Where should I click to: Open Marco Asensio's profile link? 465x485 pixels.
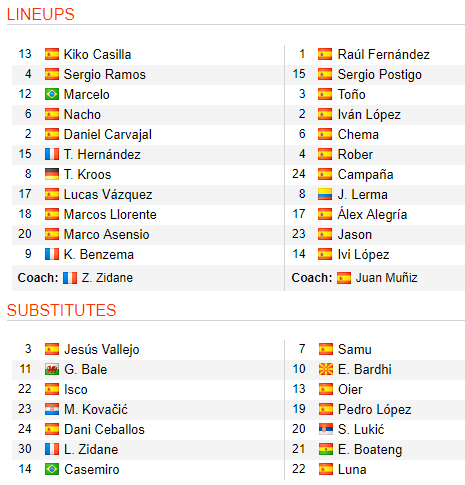pyautogui.click(x=106, y=235)
